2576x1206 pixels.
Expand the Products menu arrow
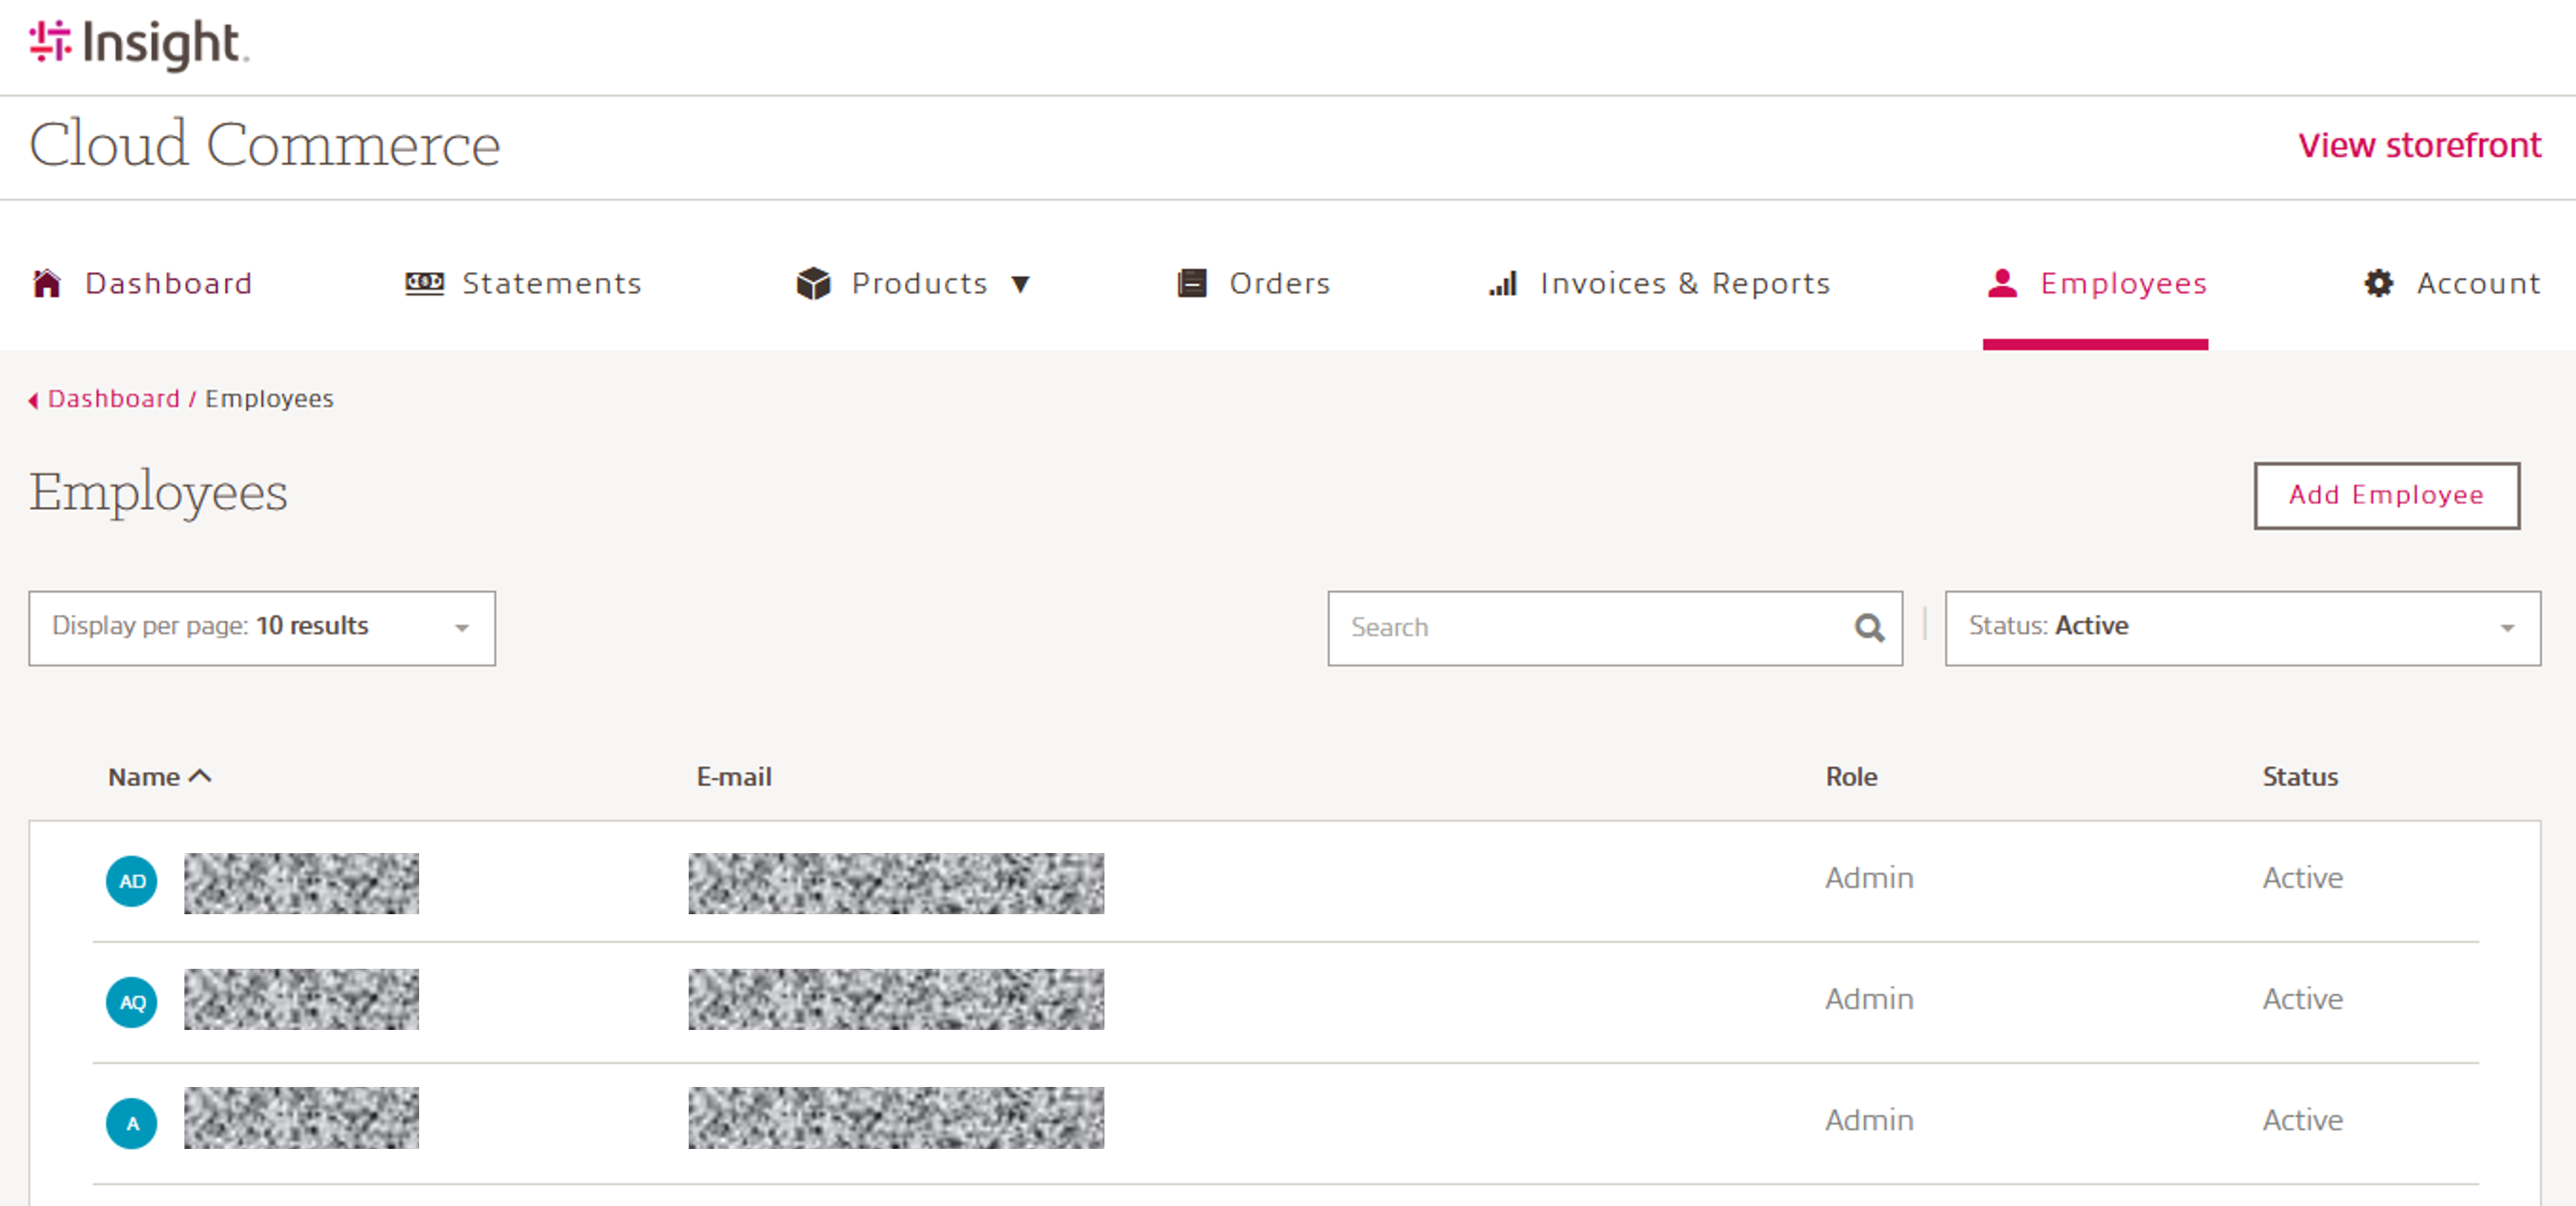tap(1020, 284)
